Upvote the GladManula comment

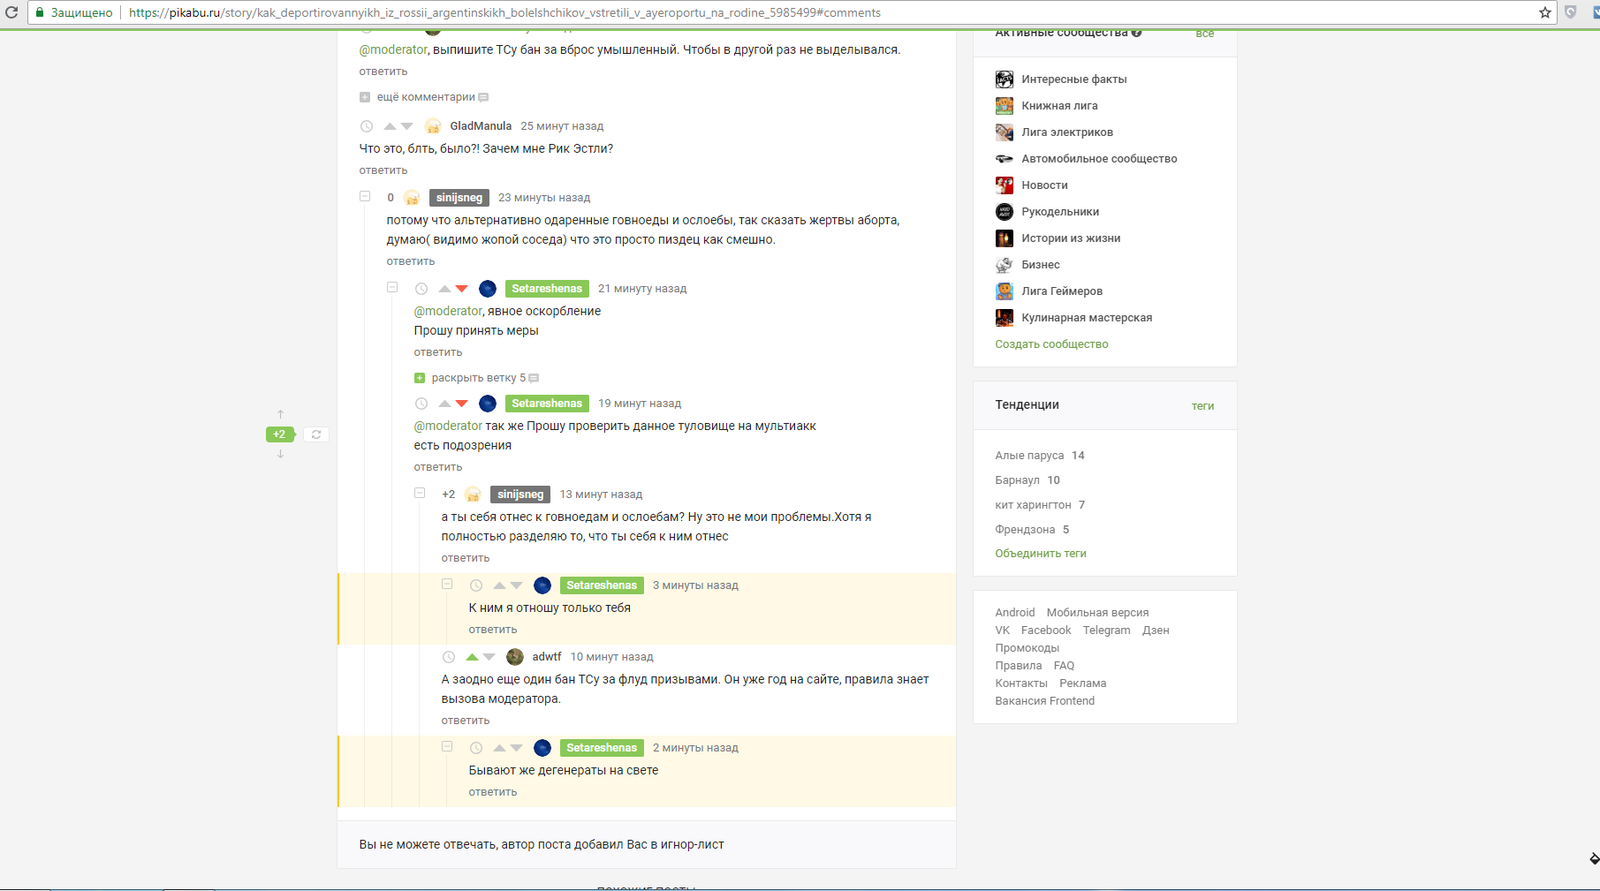[389, 126]
